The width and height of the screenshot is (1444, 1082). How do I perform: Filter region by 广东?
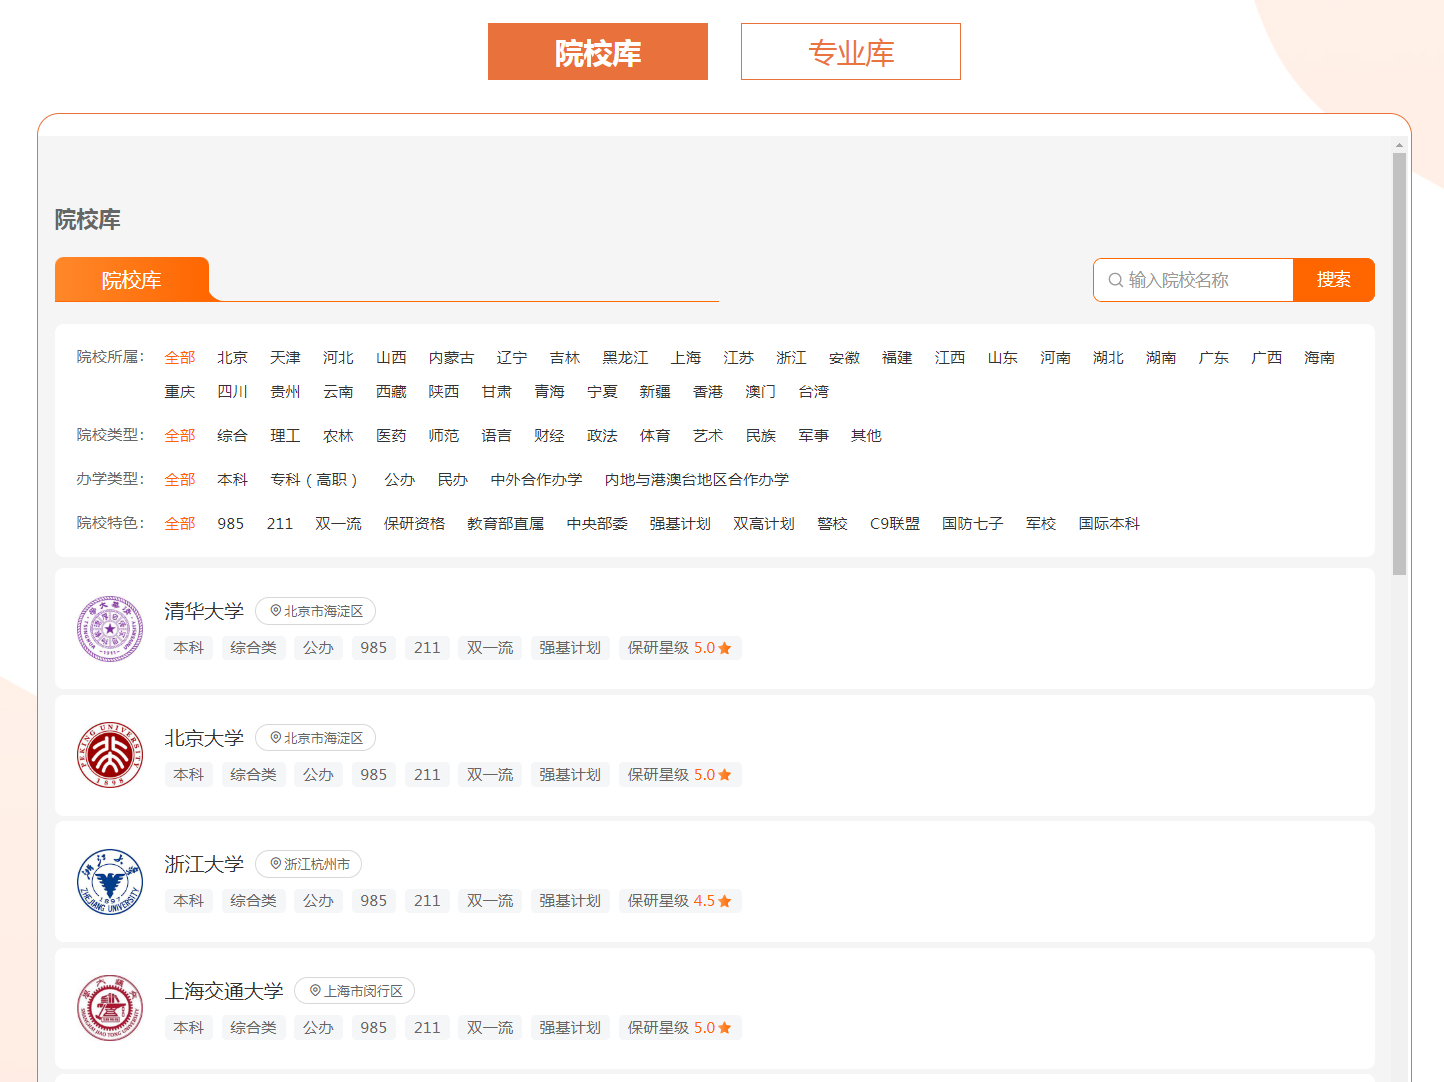tap(1214, 358)
